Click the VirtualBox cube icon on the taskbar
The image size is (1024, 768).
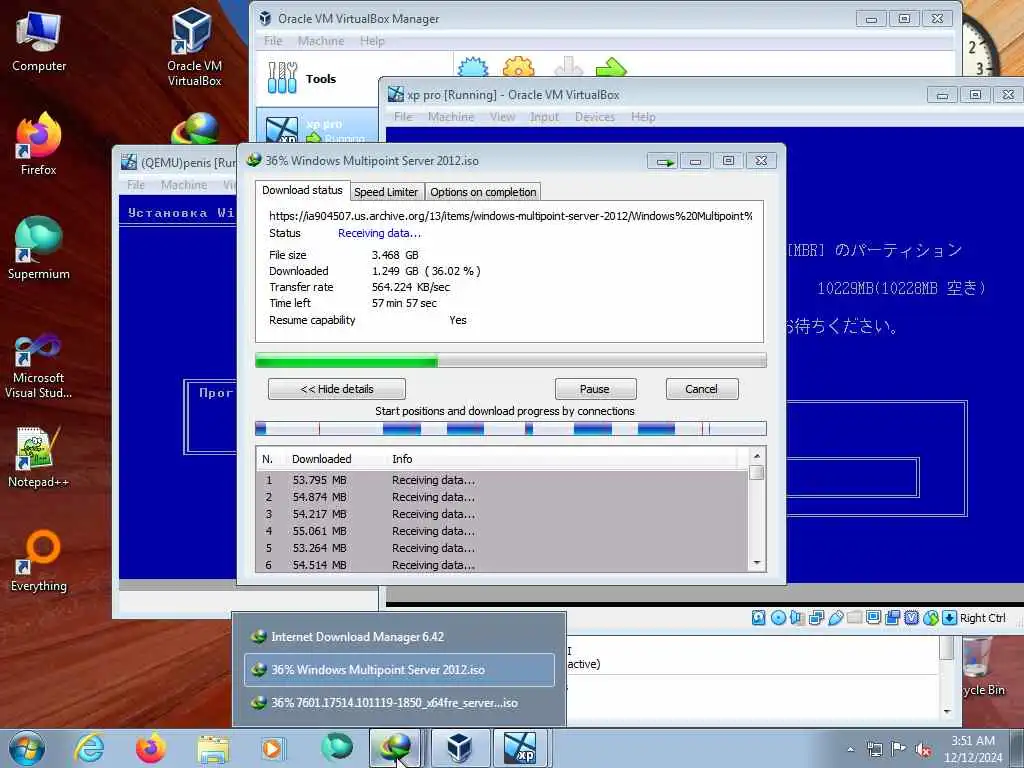(459, 748)
